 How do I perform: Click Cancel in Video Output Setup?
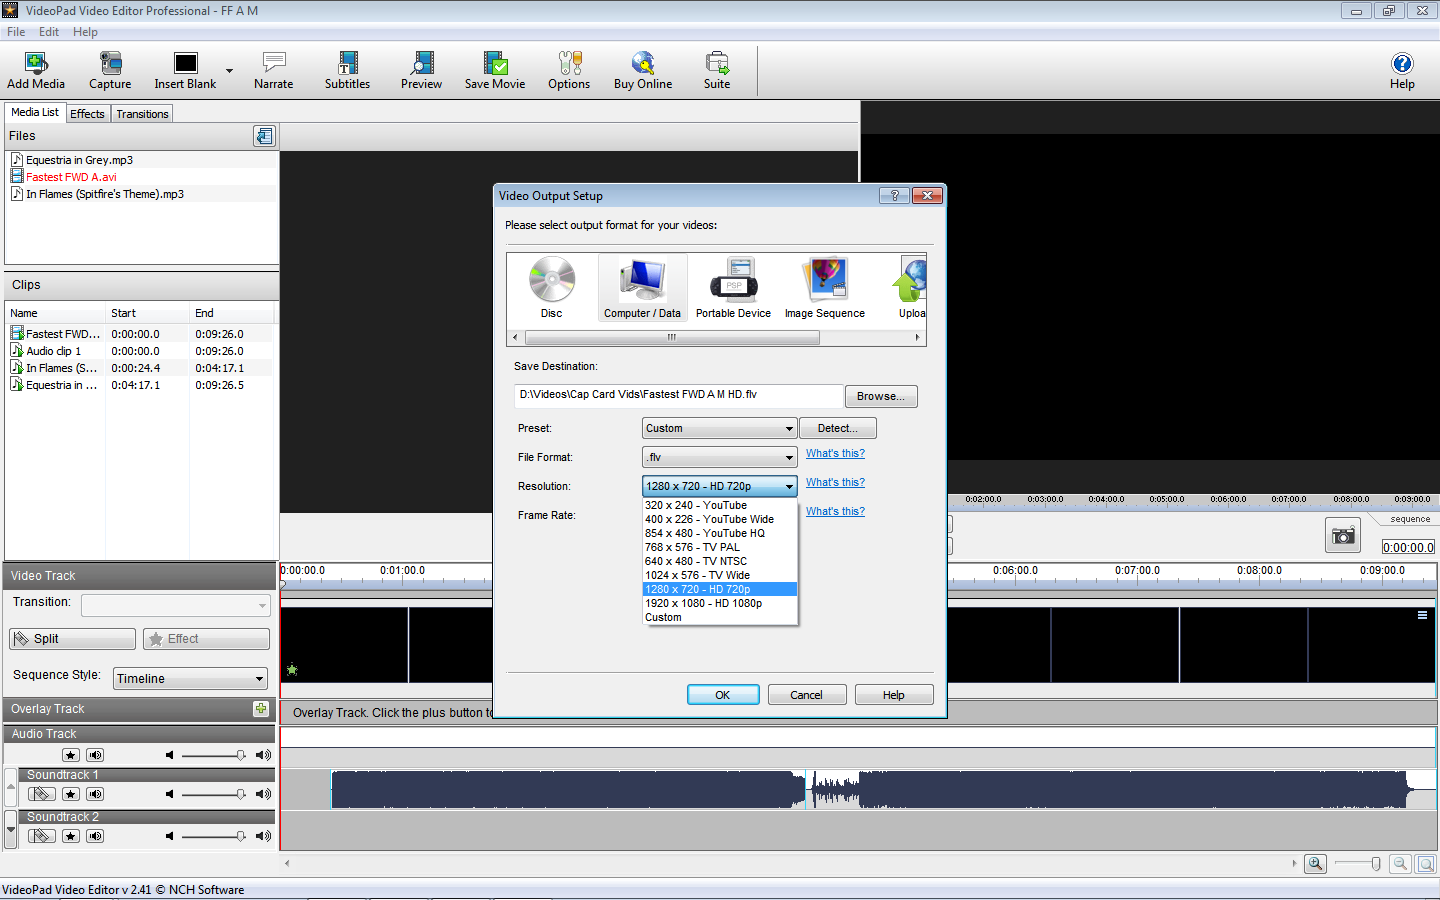(x=807, y=695)
